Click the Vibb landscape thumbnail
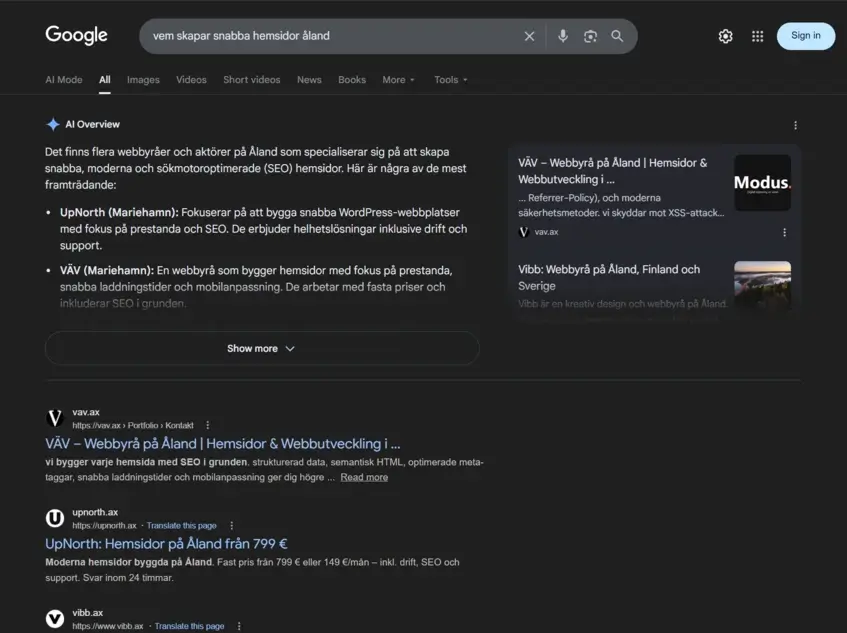 click(762, 285)
